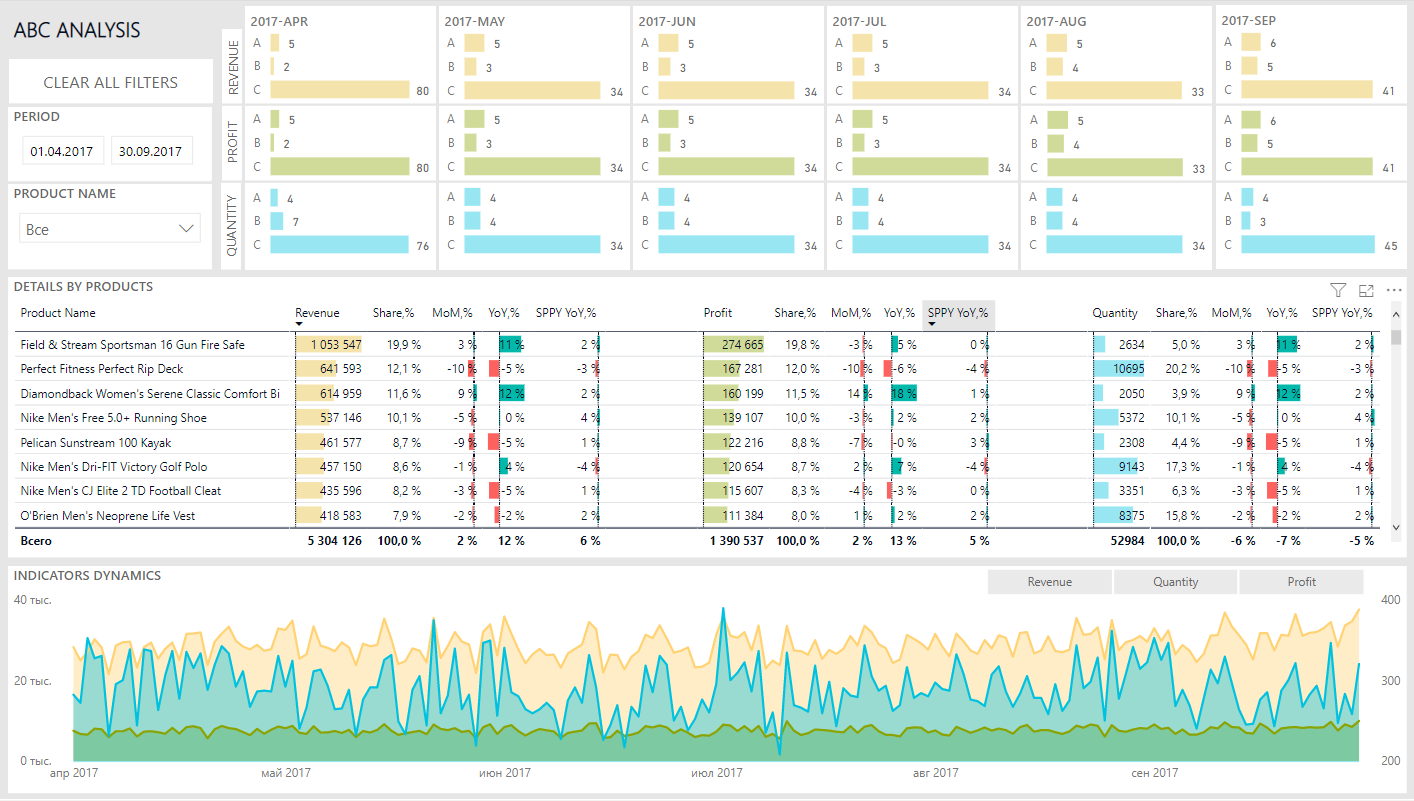Click the period end date field 30.09.2017
Screen dimensions: 1414x801
point(150,152)
